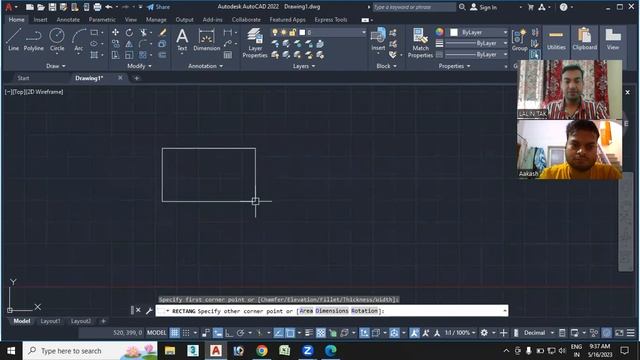Open the Parametric ribbon tab
This screenshot has height=360, width=640.
coord(102,20)
